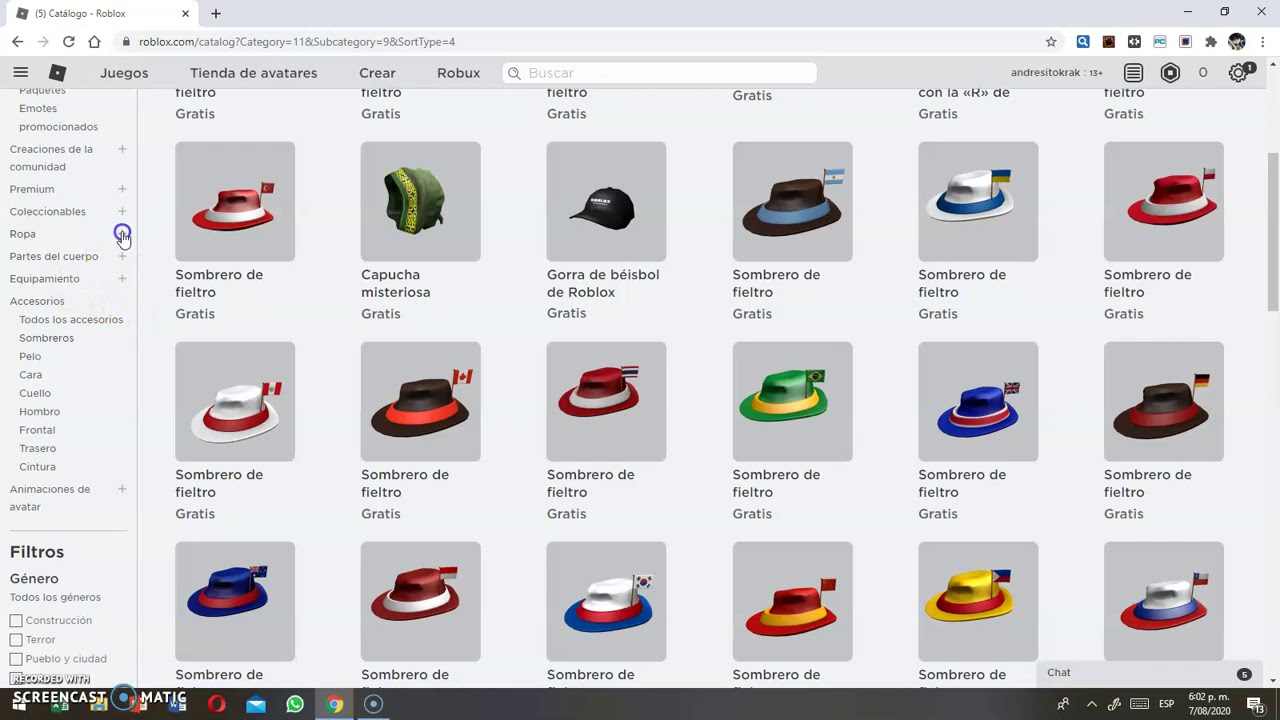Click brown fedora with Canada flag
Viewport: 1280px width, 720px height.
[x=420, y=401]
